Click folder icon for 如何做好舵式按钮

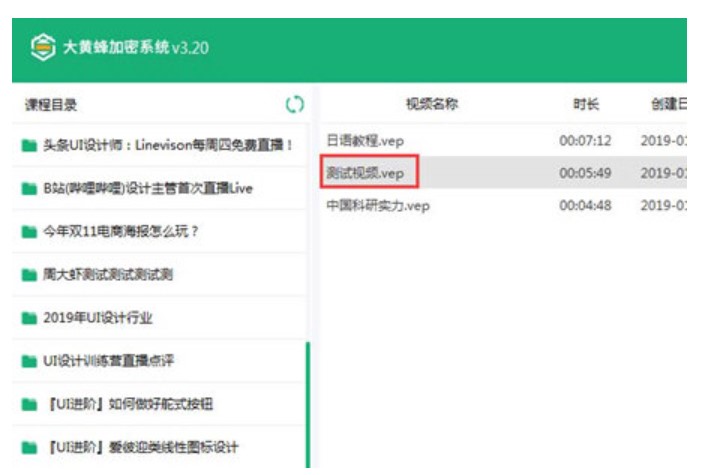point(29,404)
